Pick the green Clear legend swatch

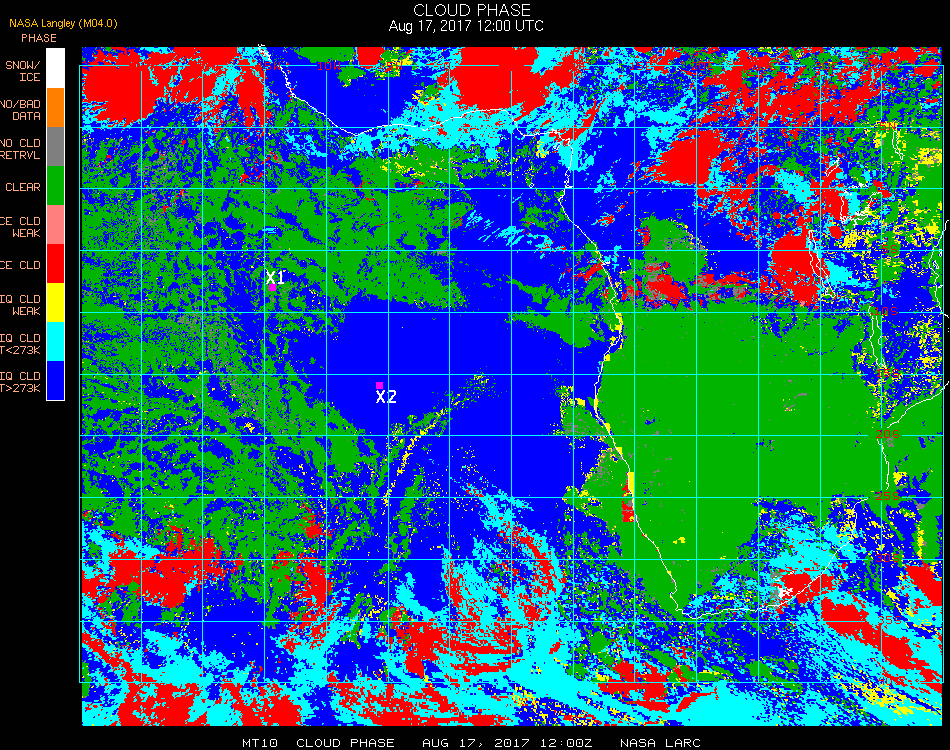click(55, 185)
